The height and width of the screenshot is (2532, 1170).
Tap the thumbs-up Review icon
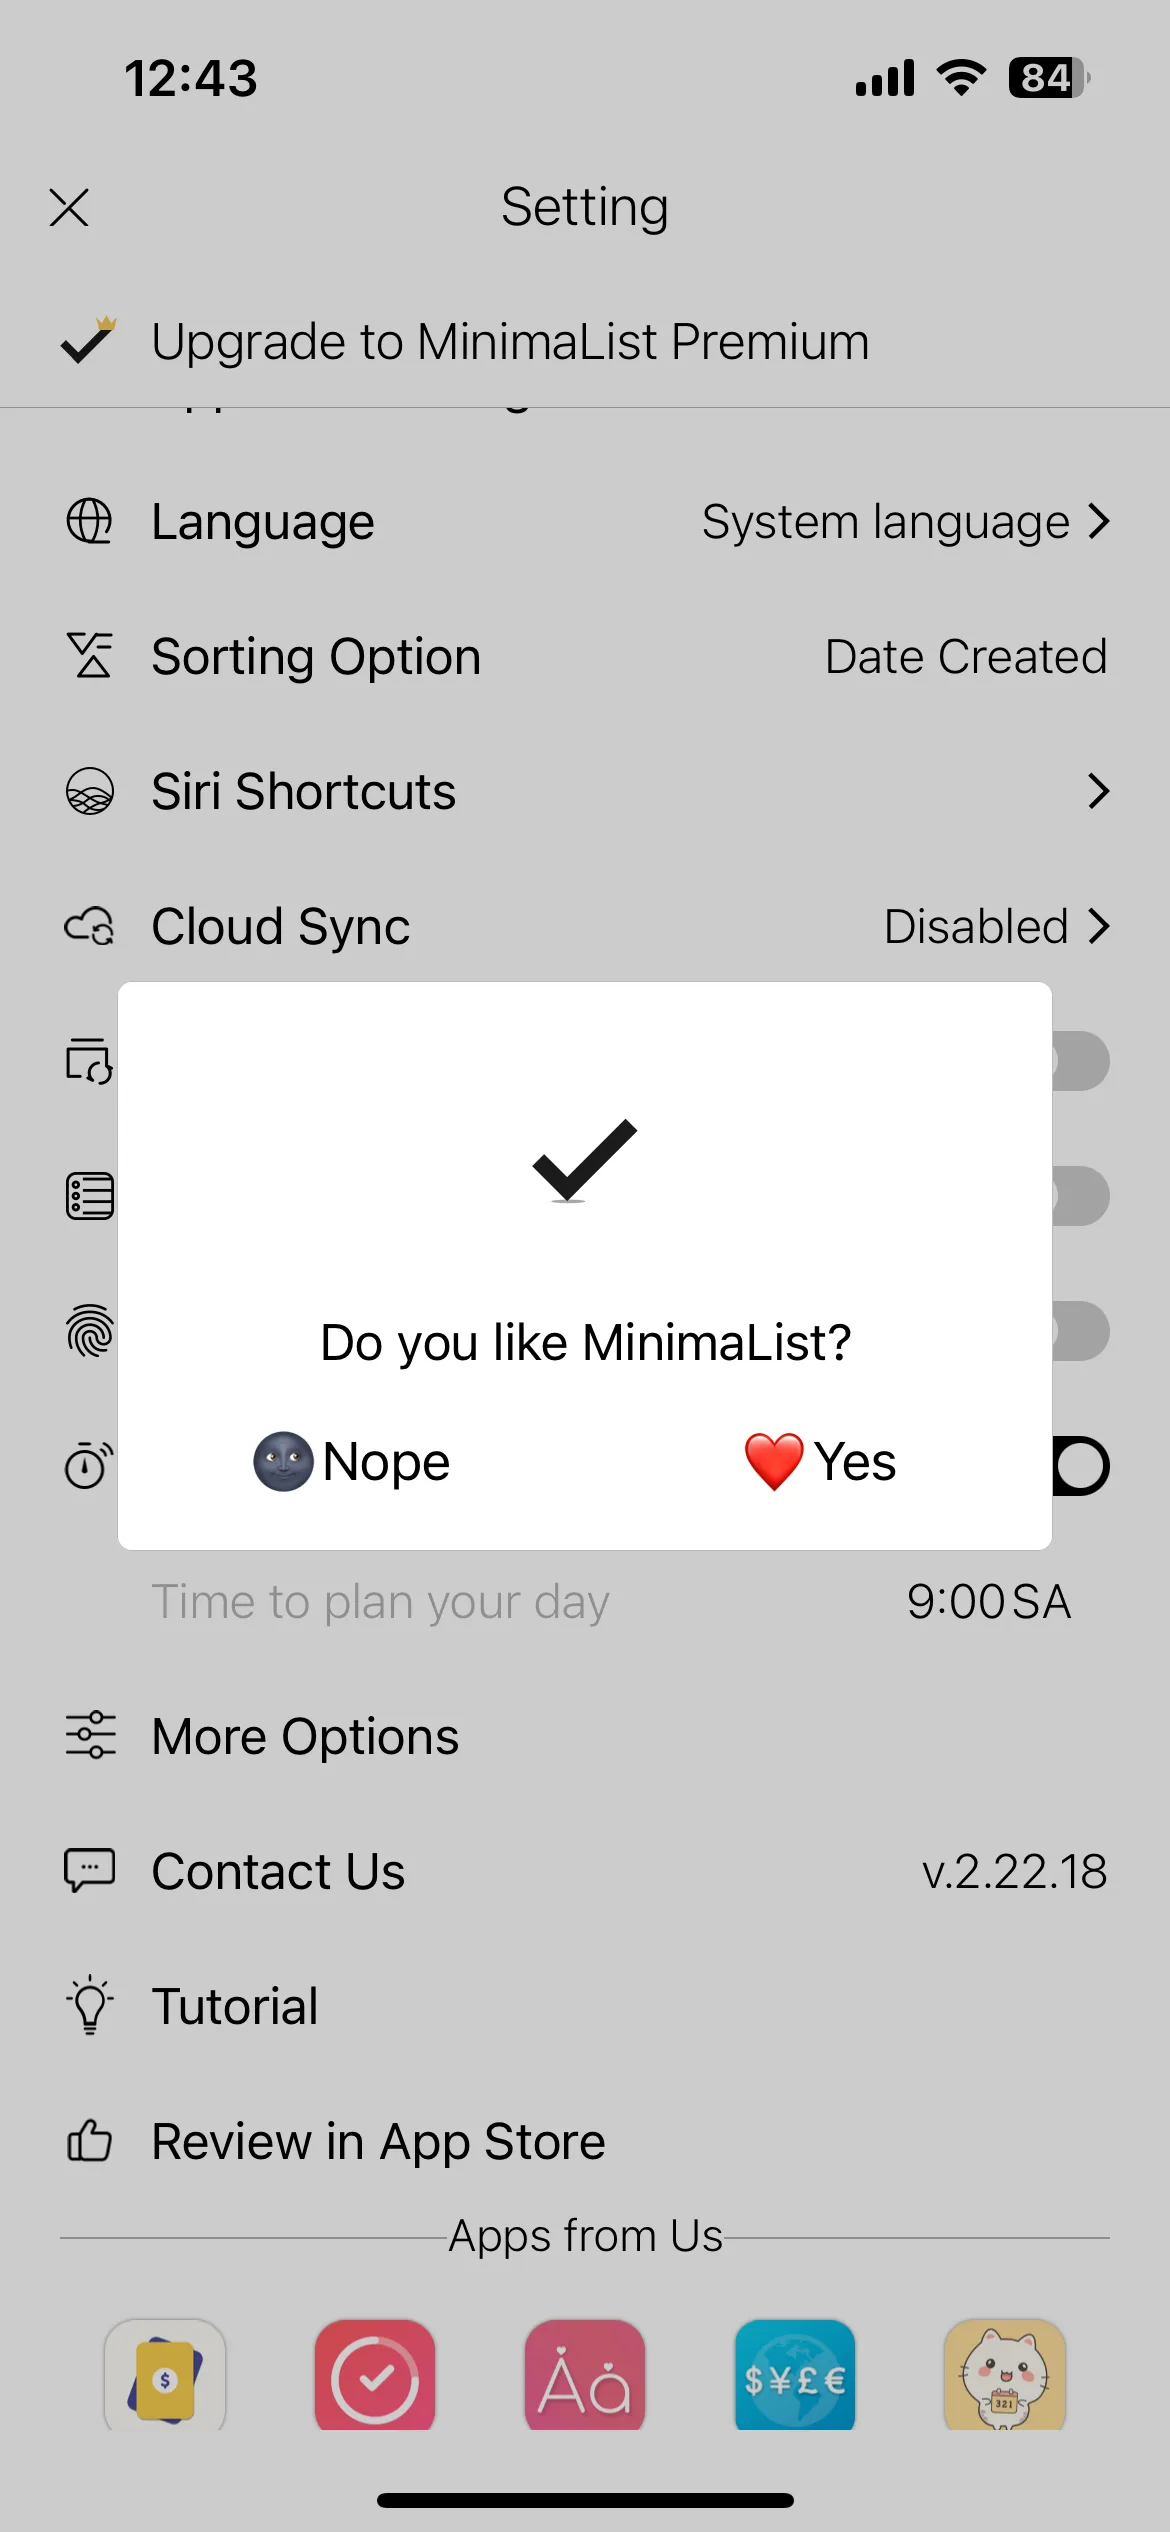tap(89, 2140)
